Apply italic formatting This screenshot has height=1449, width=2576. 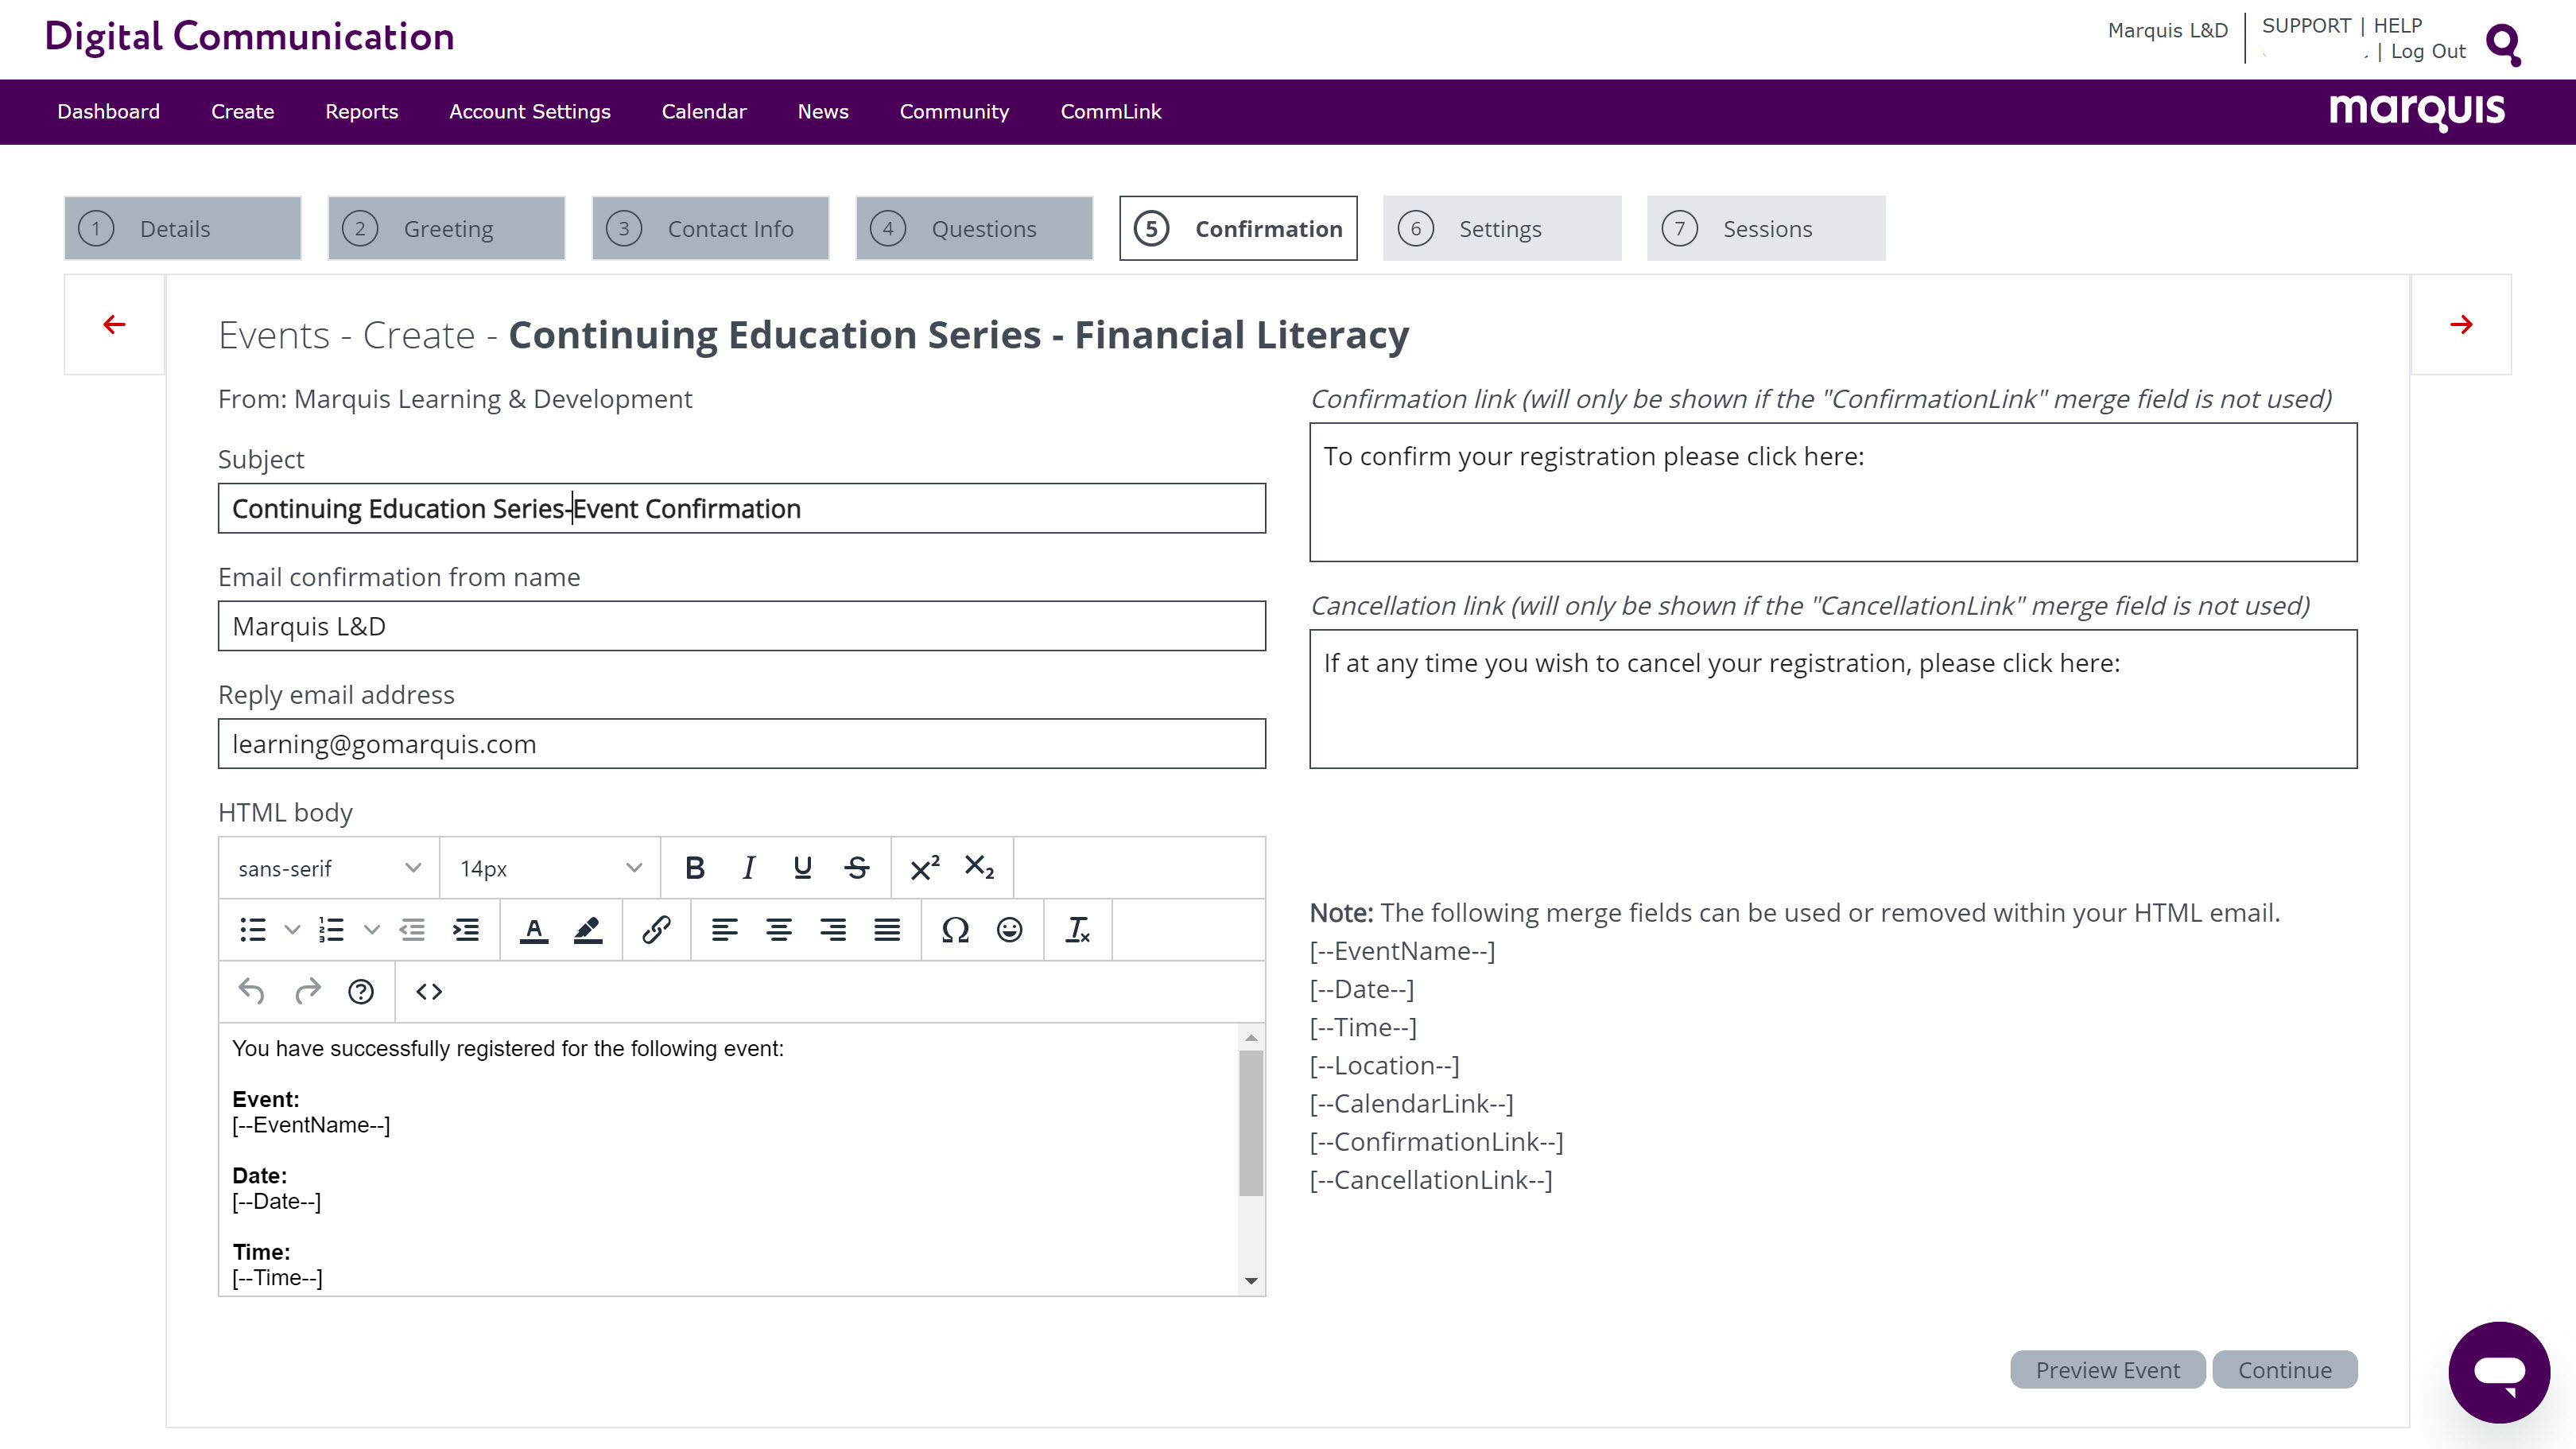pyautogui.click(x=748, y=868)
